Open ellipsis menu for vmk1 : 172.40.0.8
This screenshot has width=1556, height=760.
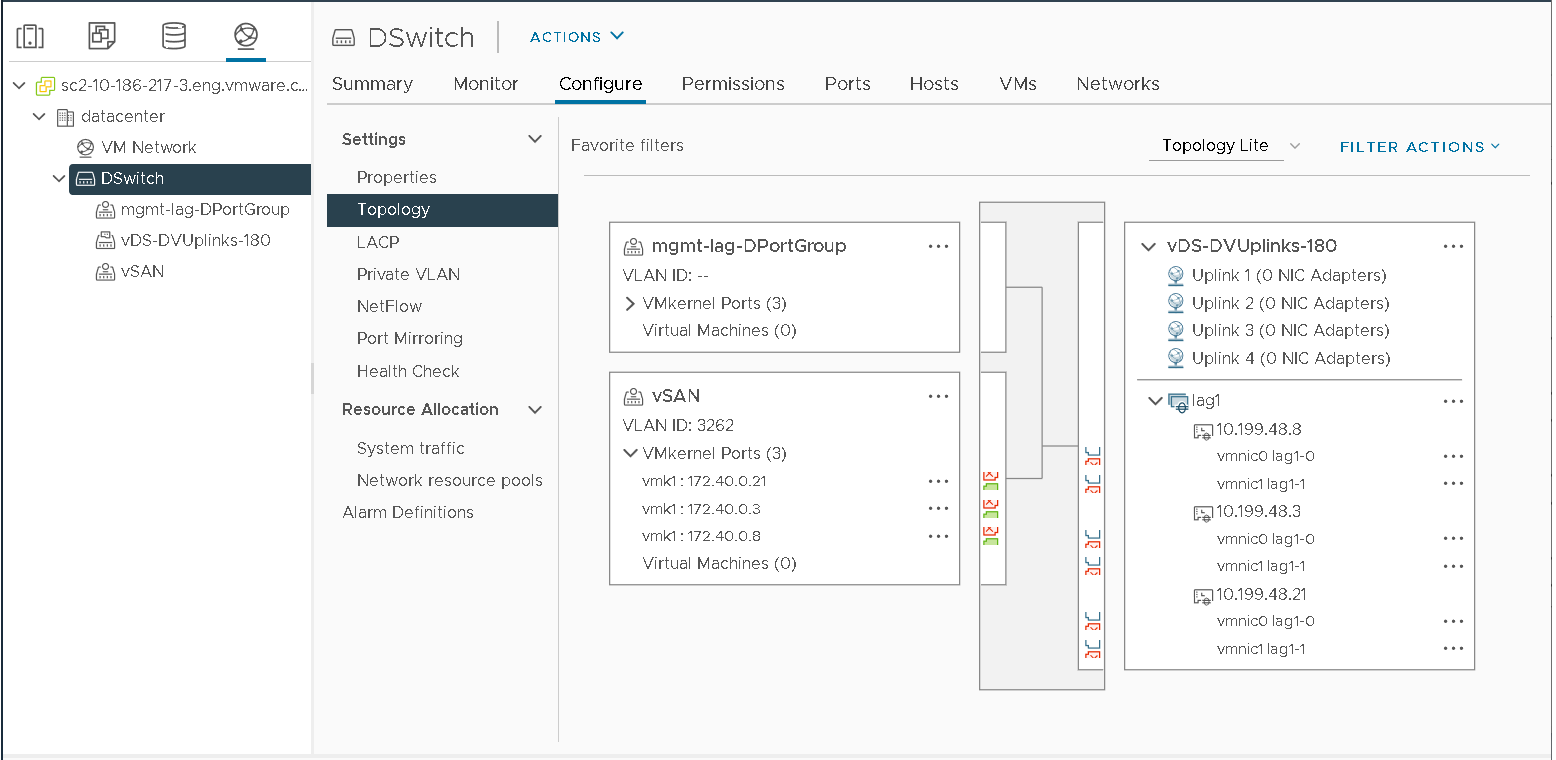tap(938, 536)
